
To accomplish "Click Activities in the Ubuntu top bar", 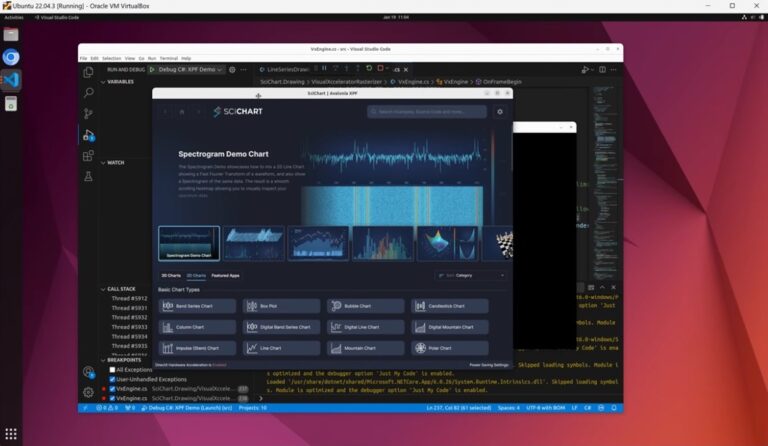I will (x=14, y=17).
